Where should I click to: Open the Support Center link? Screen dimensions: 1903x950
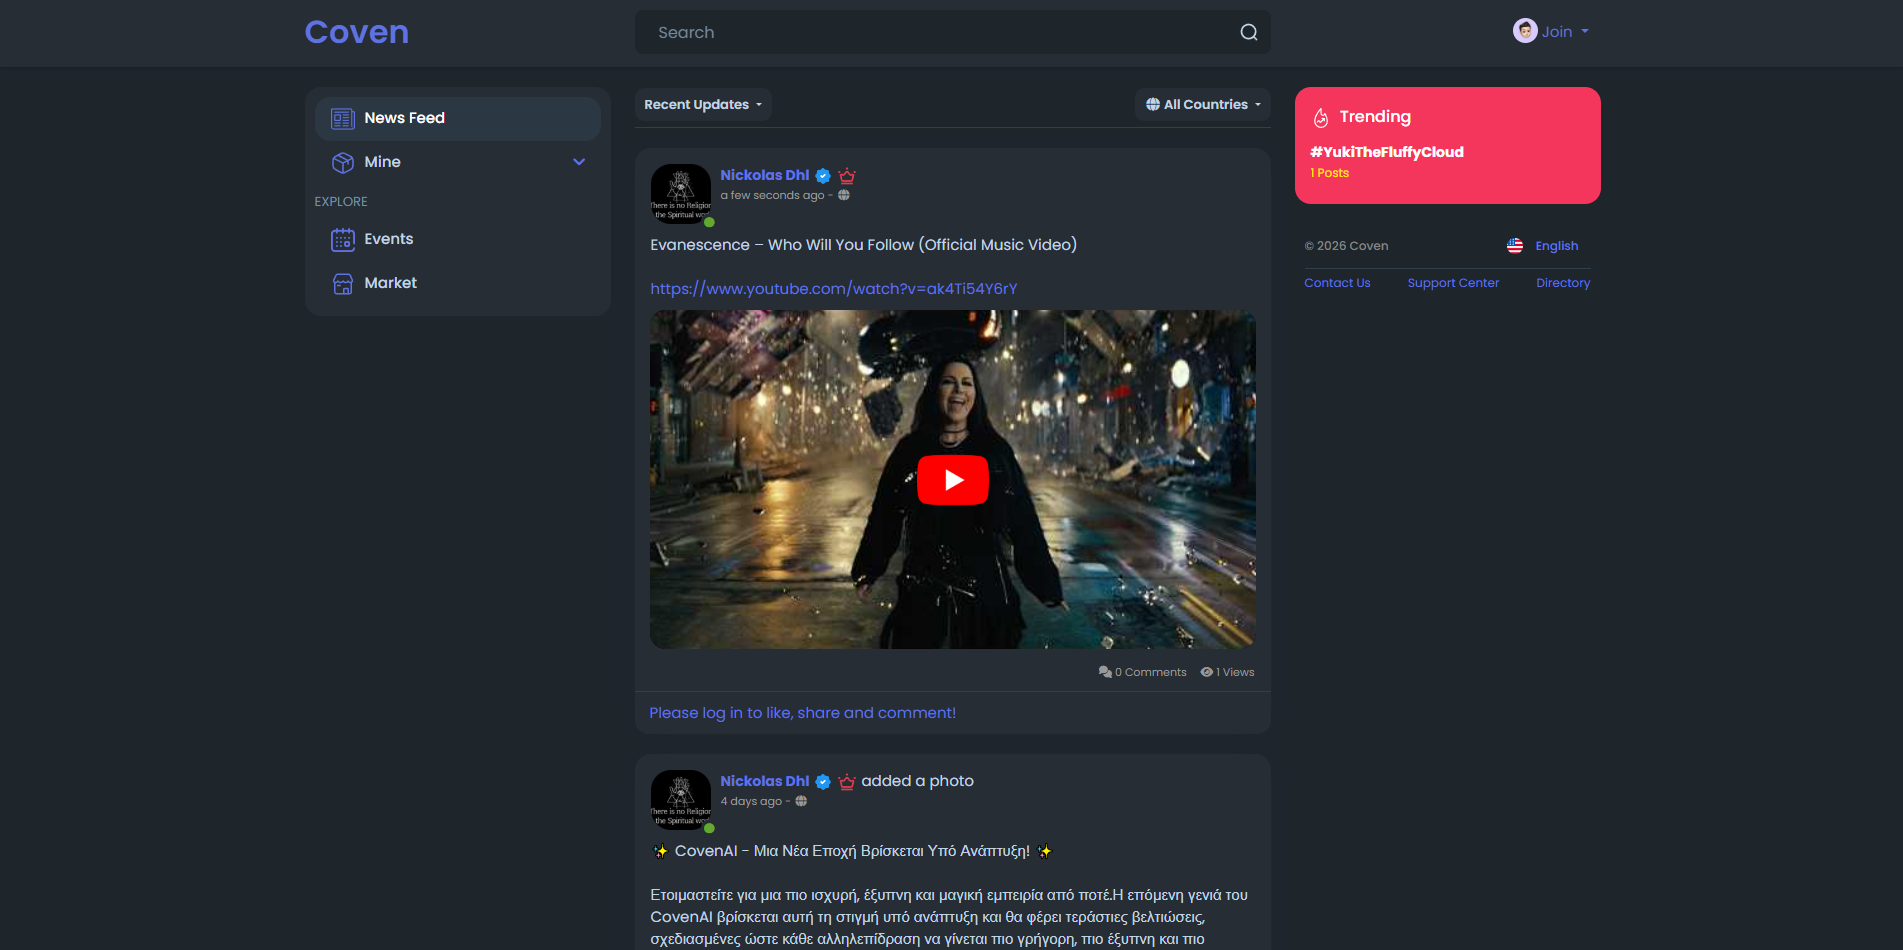point(1453,283)
